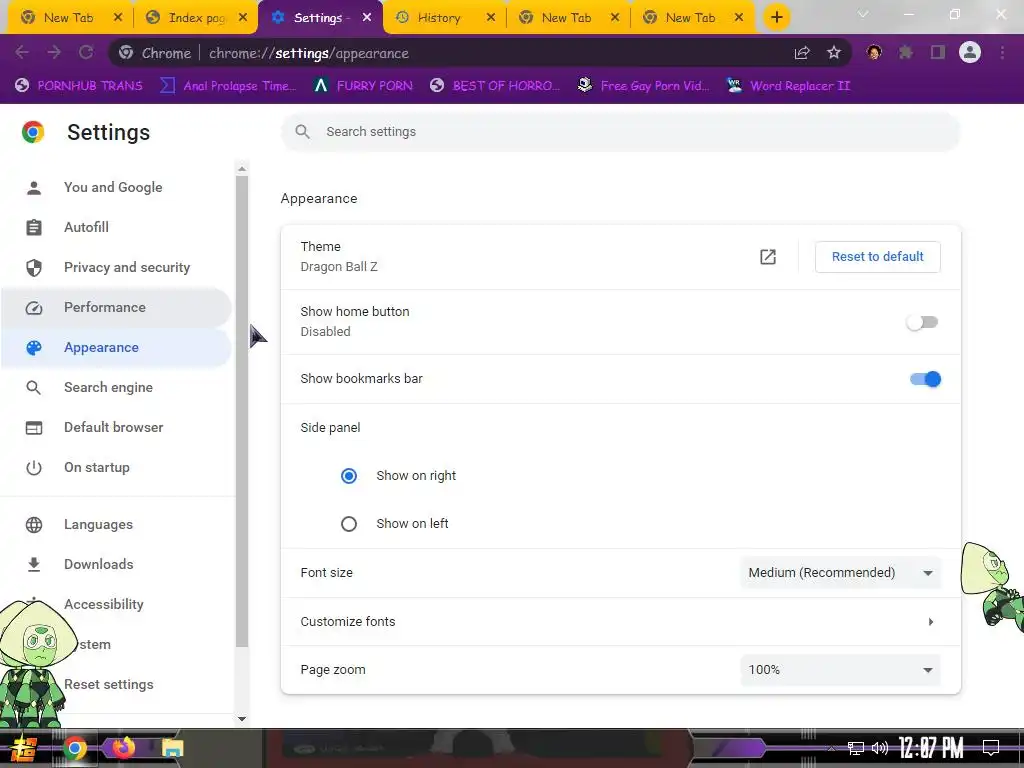The image size is (1024, 768).
Task: Click the Search settings magnifier icon
Action: [x=302, y=132]
